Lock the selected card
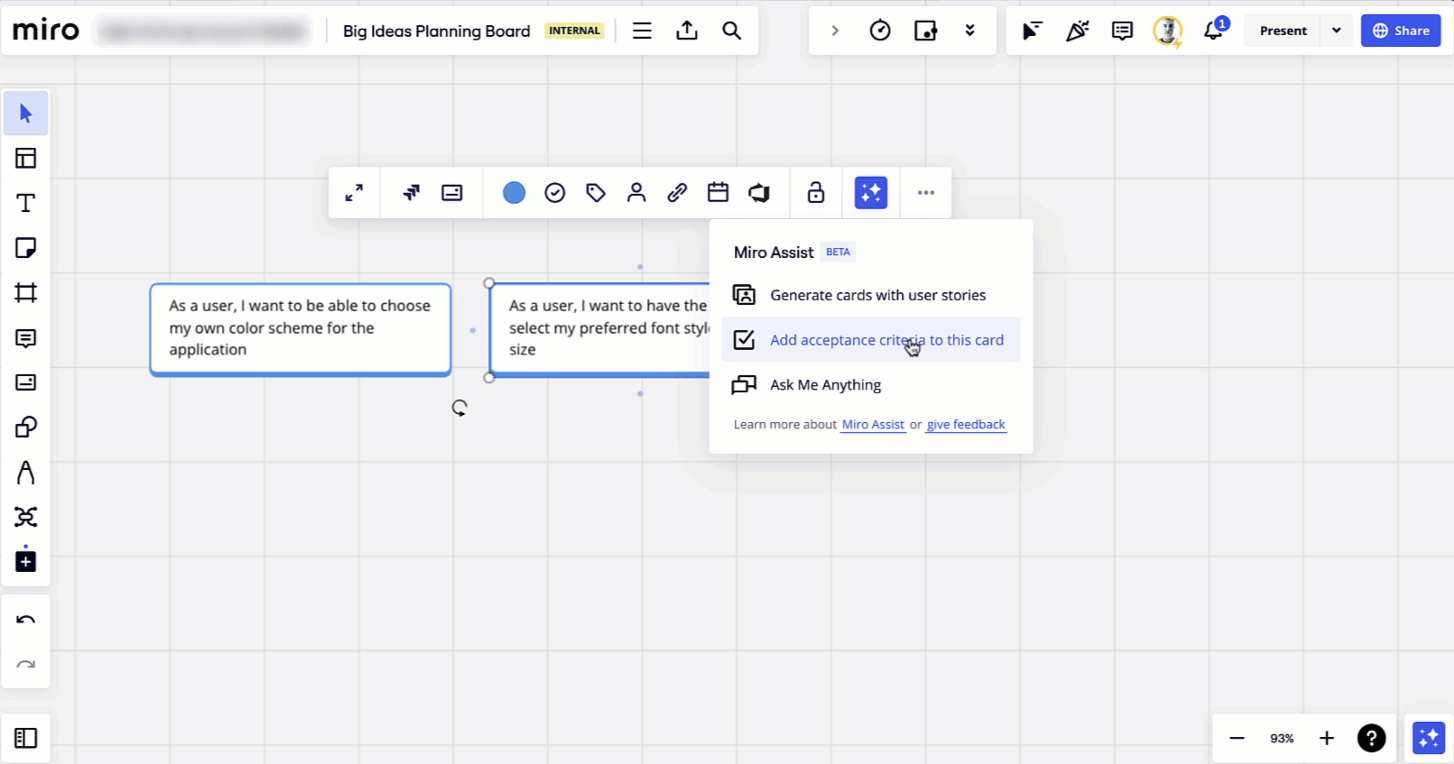Viewport: 1454px width, 764px height. (816, 193)
